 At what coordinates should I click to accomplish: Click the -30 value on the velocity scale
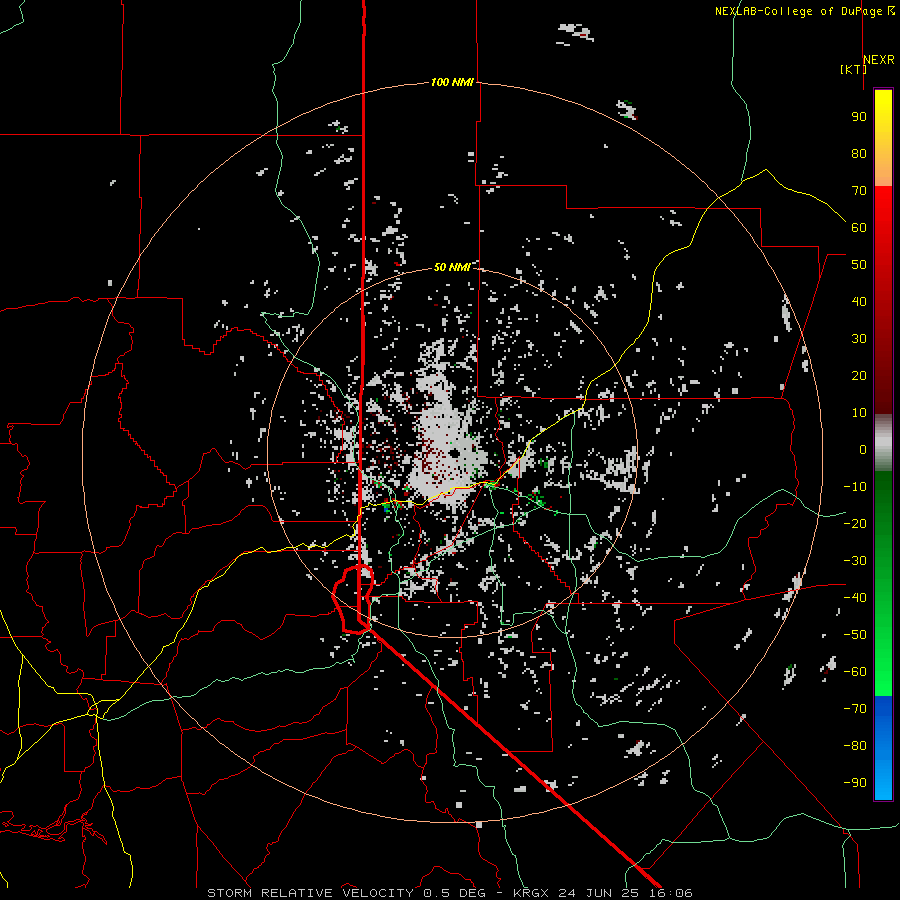[855, 561]
